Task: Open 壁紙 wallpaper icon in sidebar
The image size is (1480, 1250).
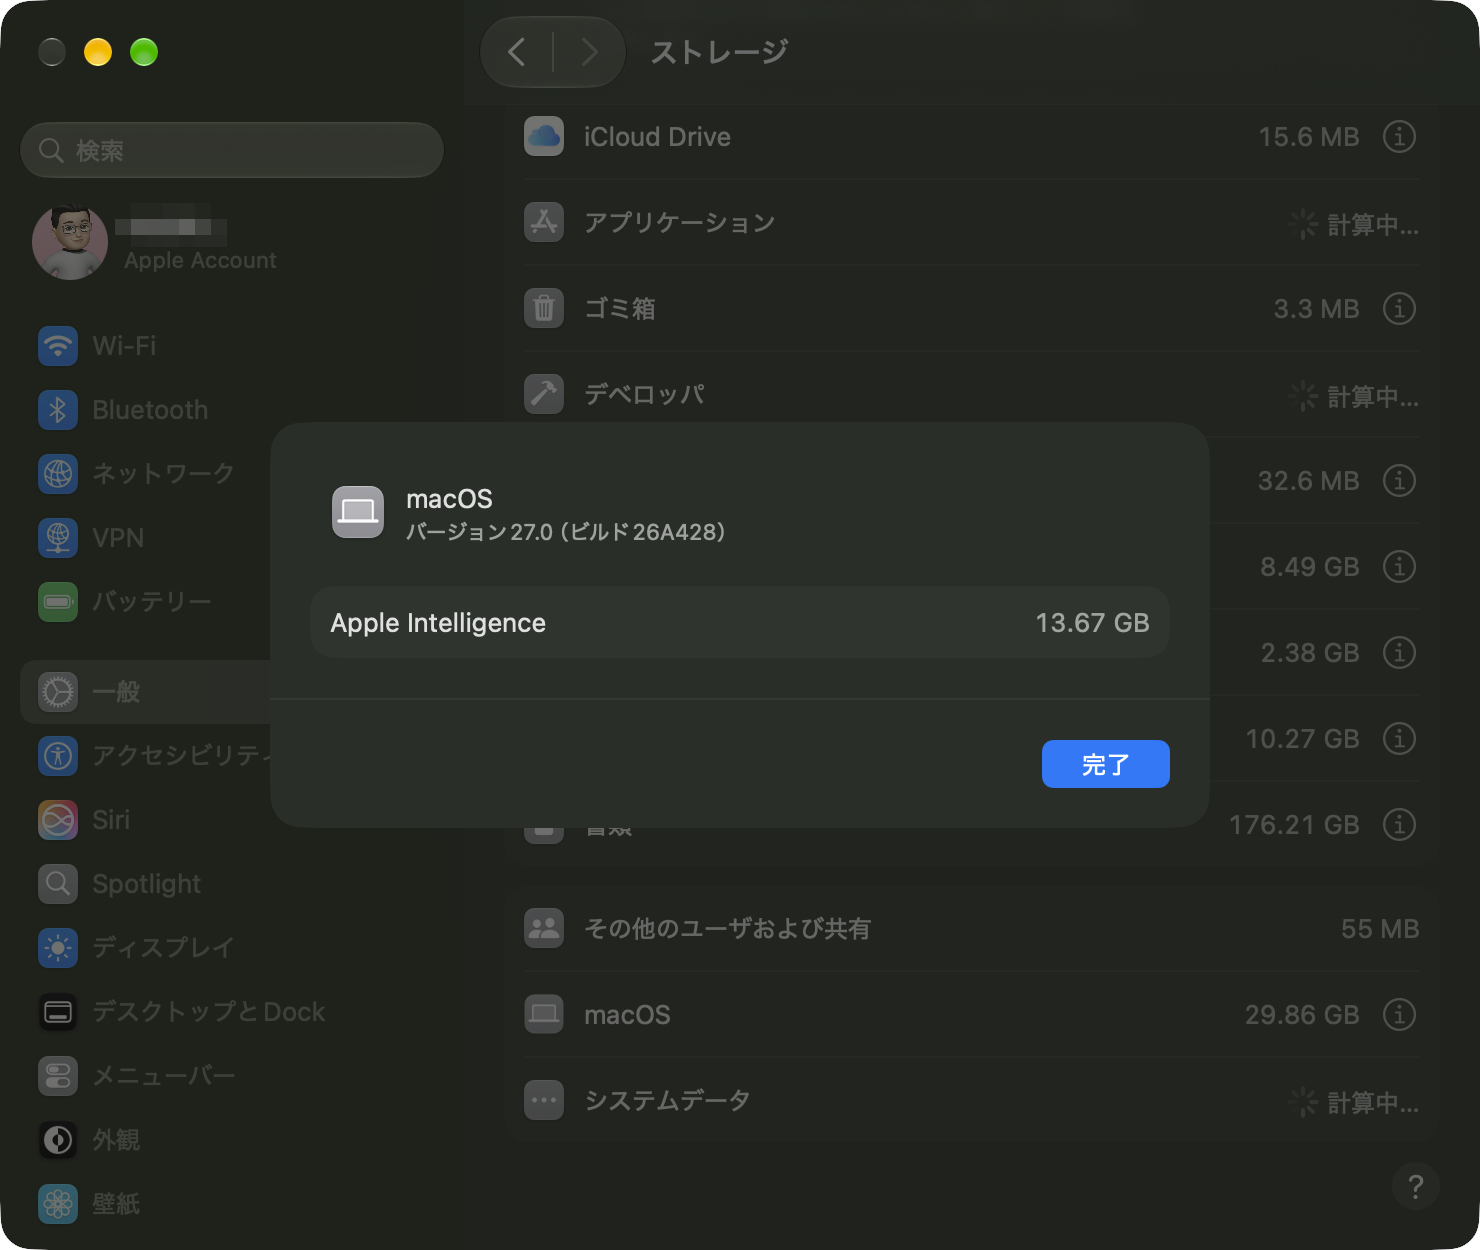Action: coord(58,1204)
